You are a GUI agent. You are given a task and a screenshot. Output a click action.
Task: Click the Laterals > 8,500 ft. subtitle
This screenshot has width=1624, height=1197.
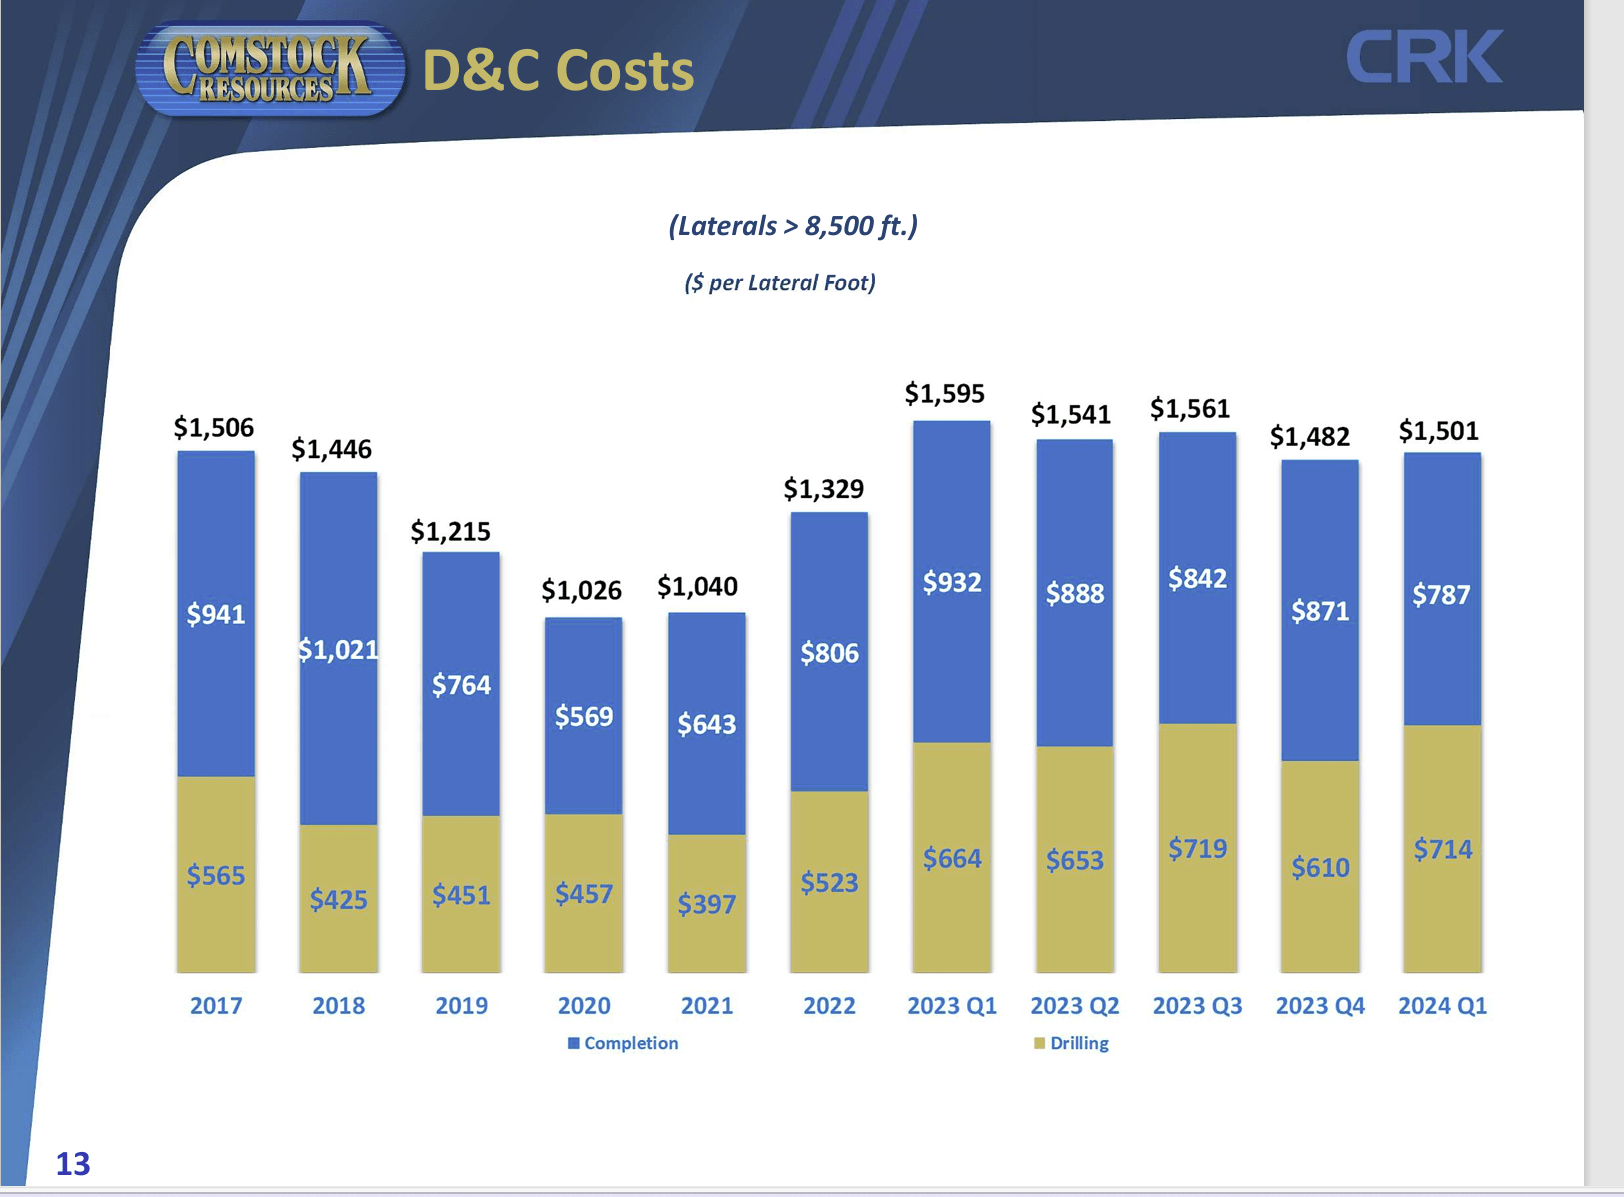coord(793,227)
